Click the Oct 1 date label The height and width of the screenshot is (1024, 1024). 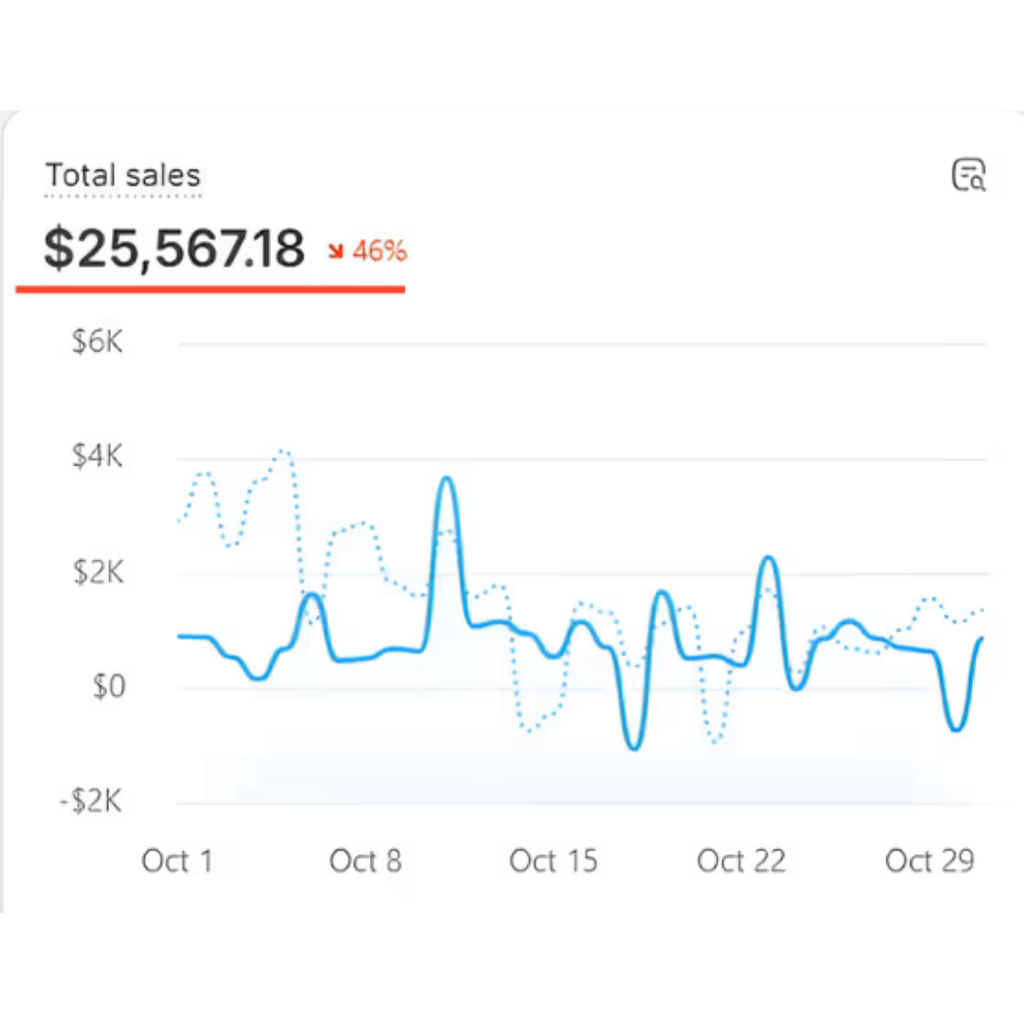tap(177, 861)
